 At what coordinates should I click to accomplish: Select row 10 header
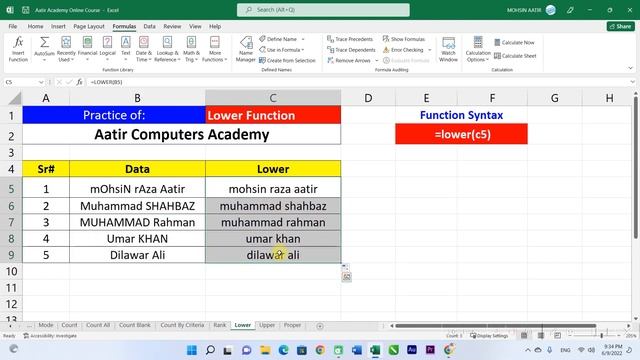tap(11, 271)
